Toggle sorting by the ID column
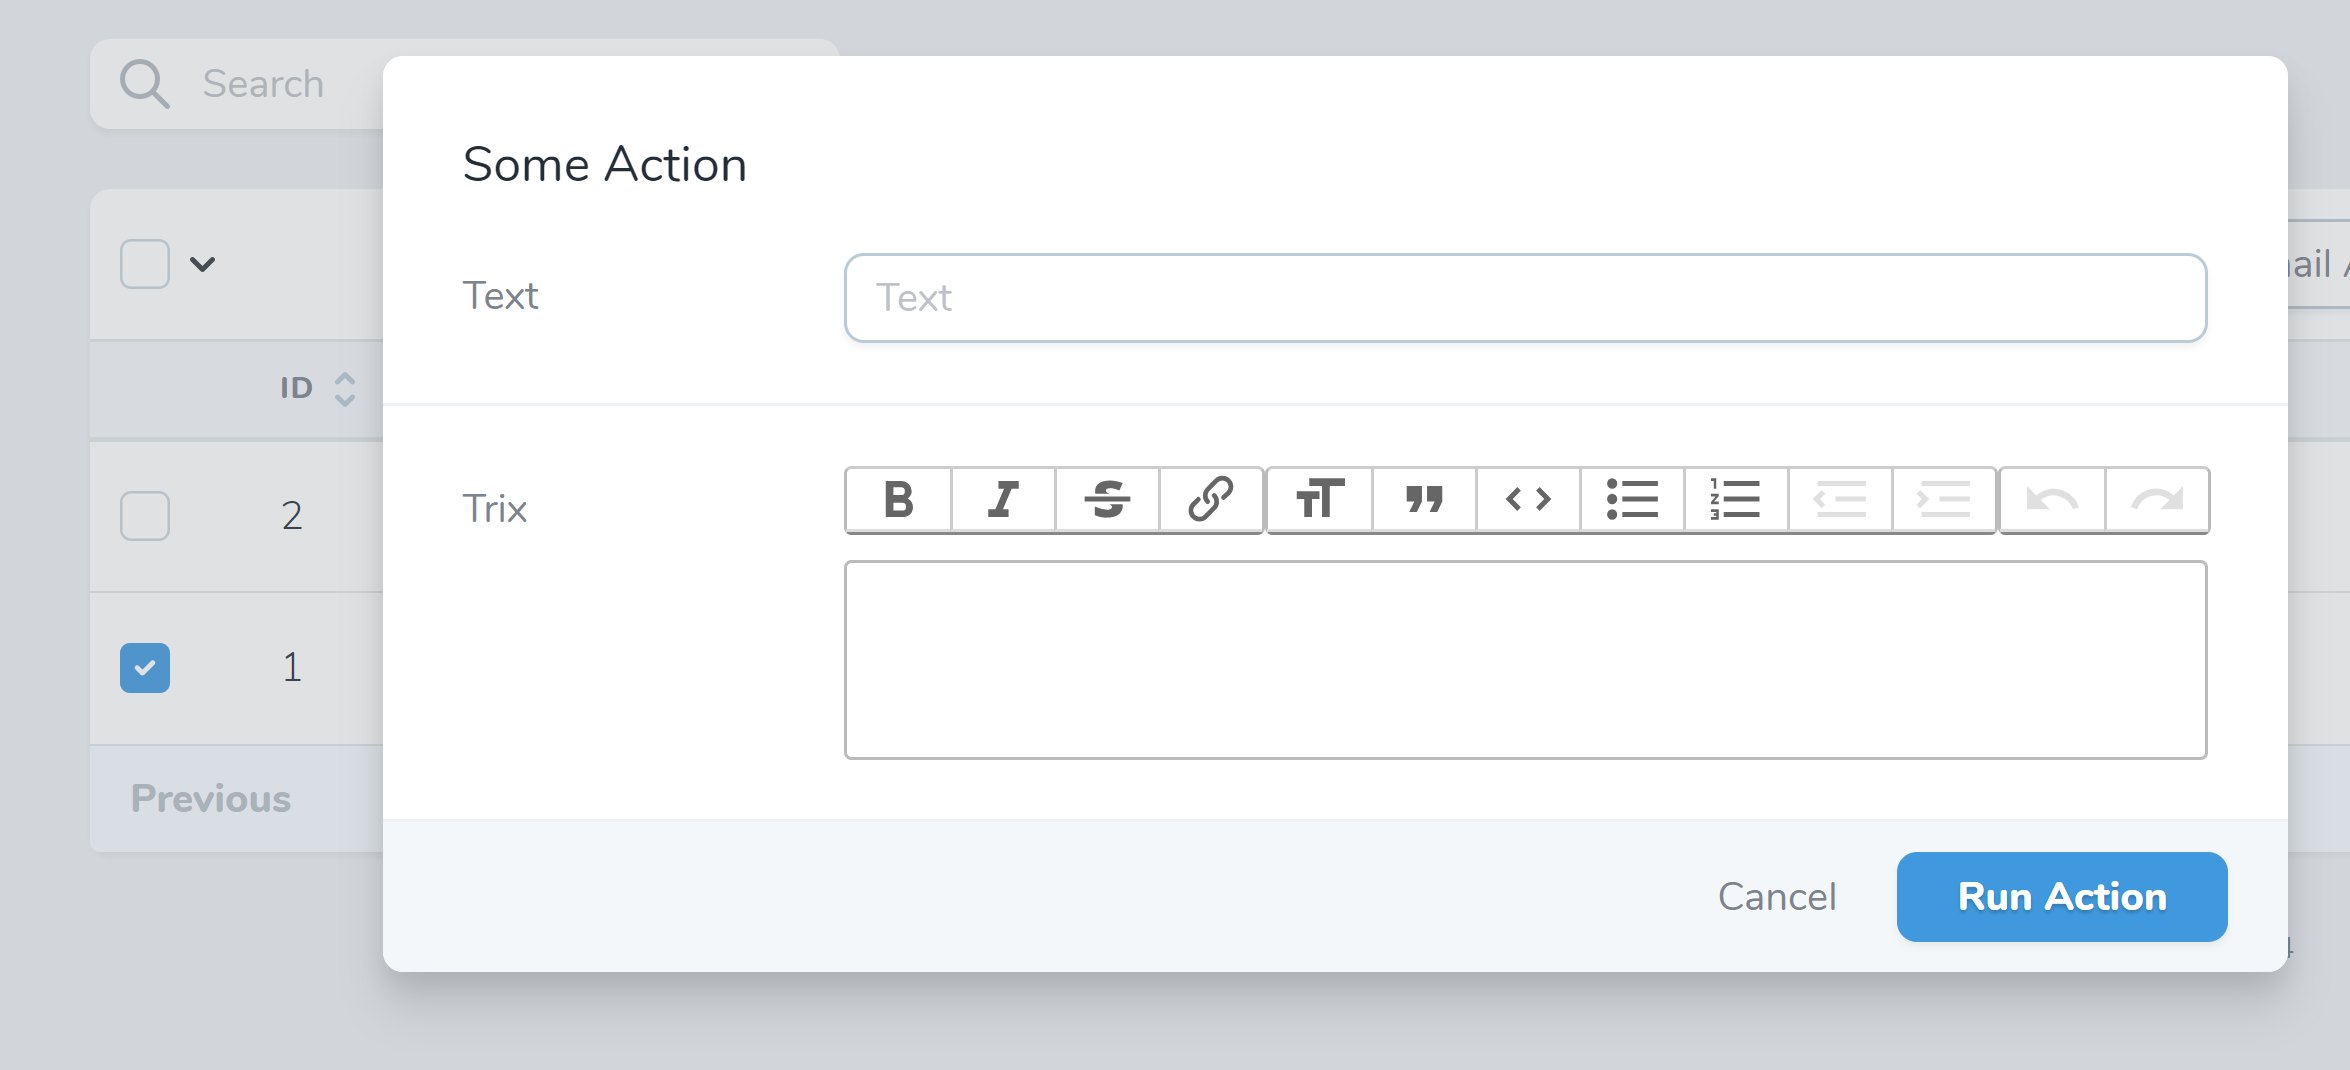 tap(343, 389)
